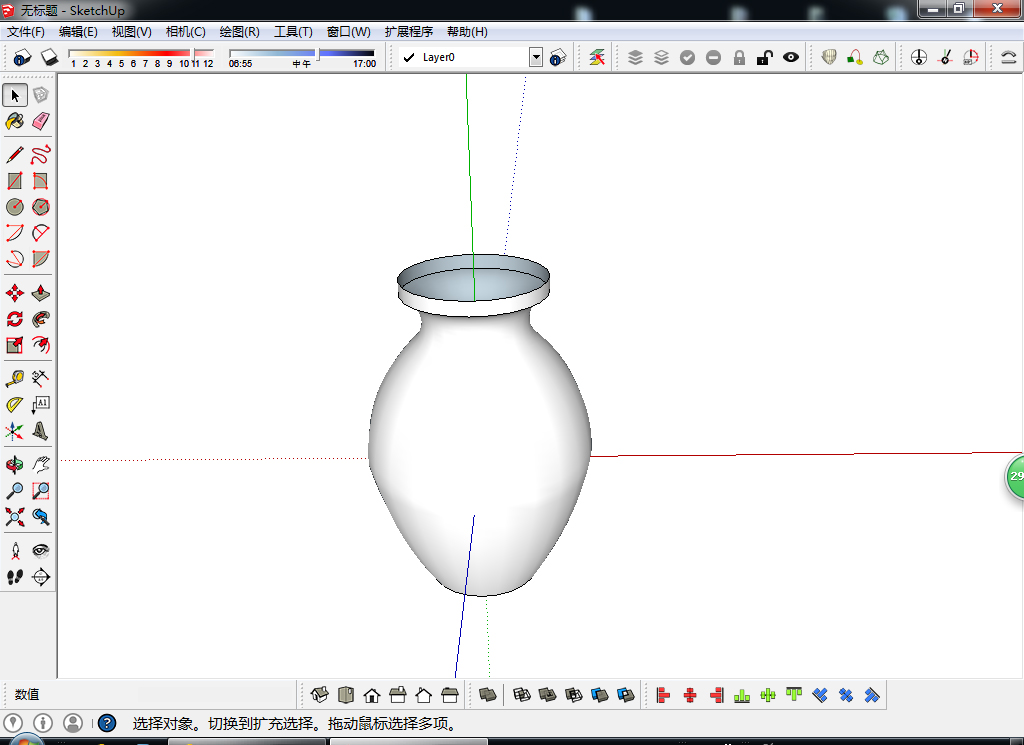Open the 帮助(H) menu
The height and width of the screenshot is (745, 1024).
coord(467,32)
